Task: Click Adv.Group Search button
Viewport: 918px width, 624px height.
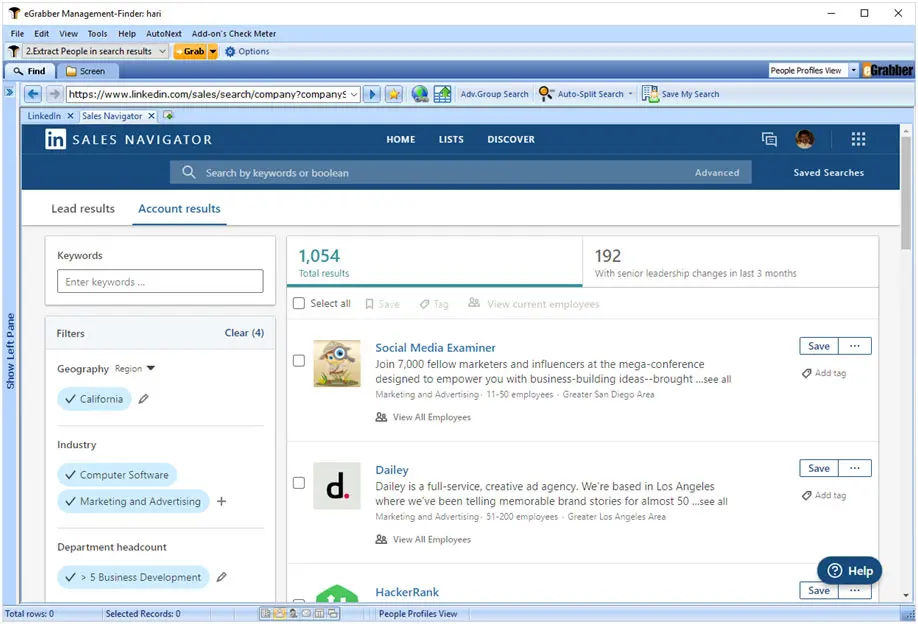Action: 494,94
